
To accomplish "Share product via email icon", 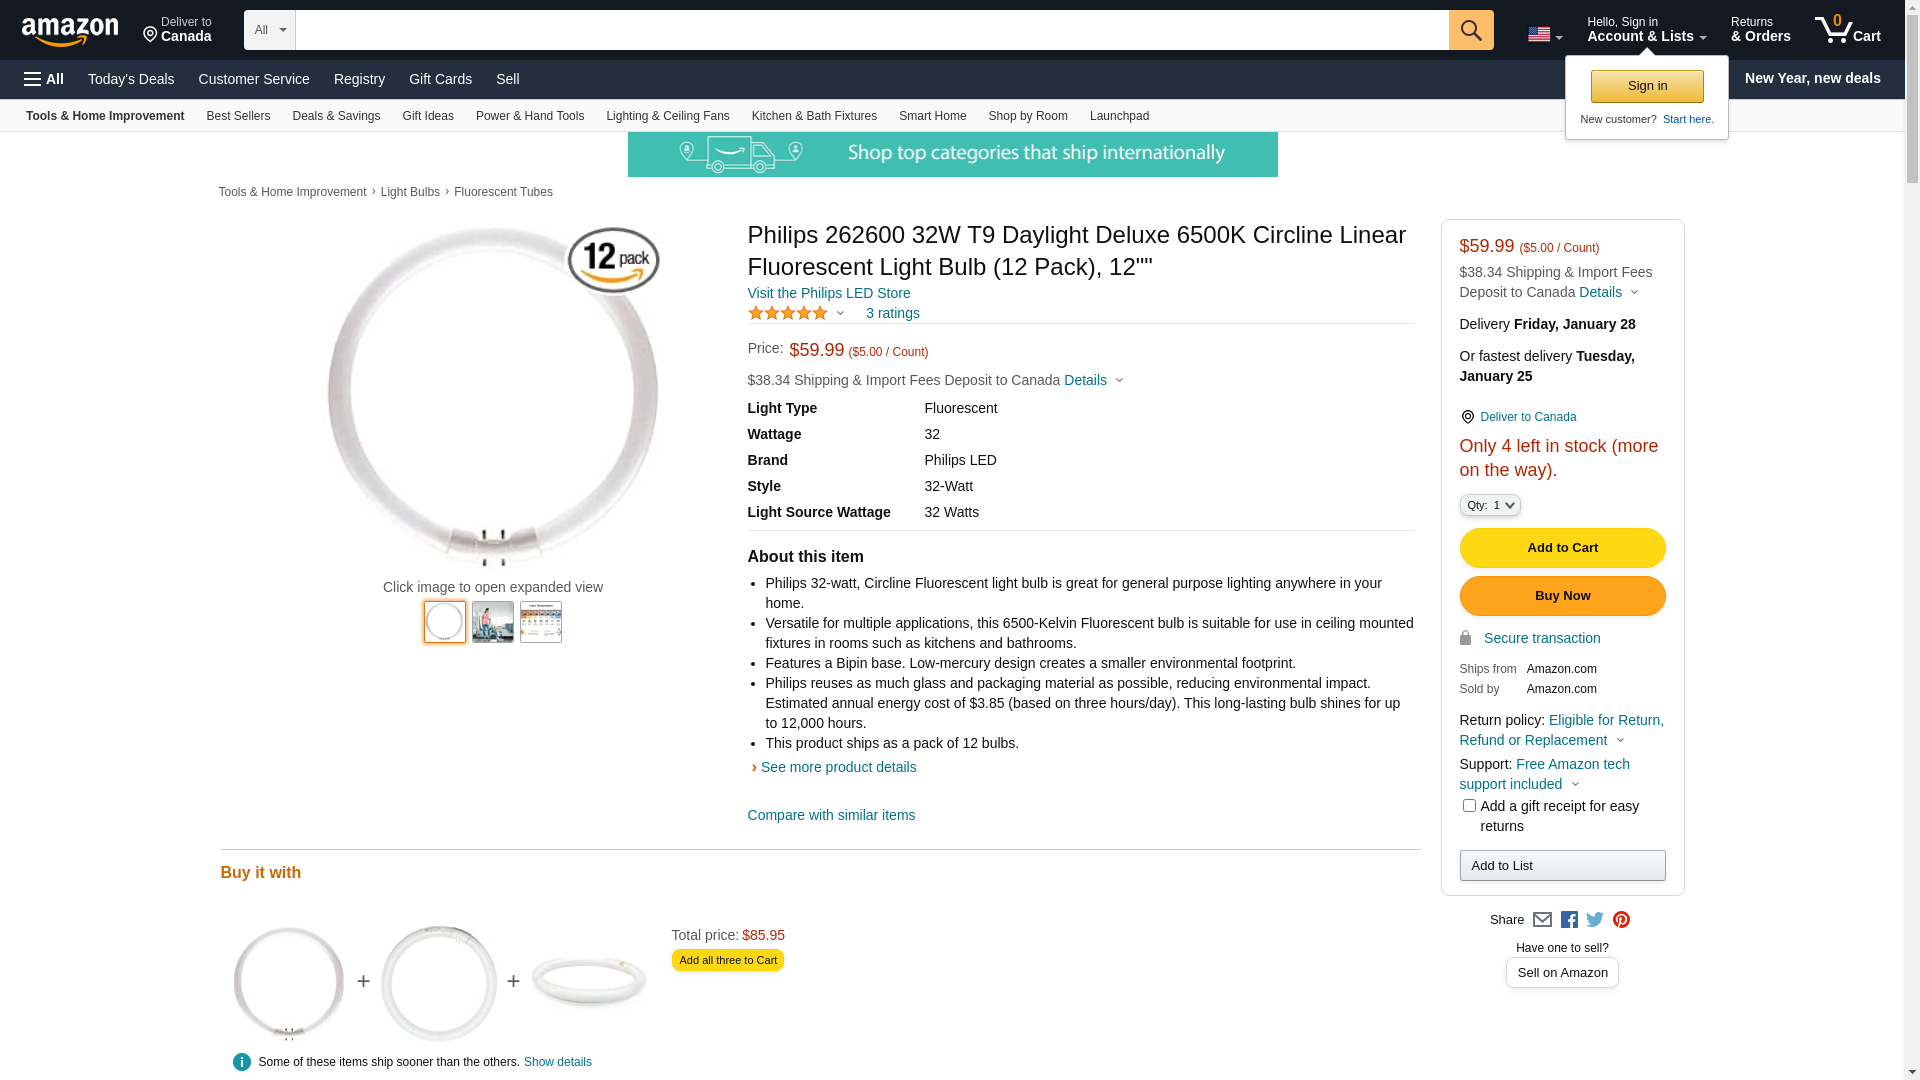I will pos(1542,920).
